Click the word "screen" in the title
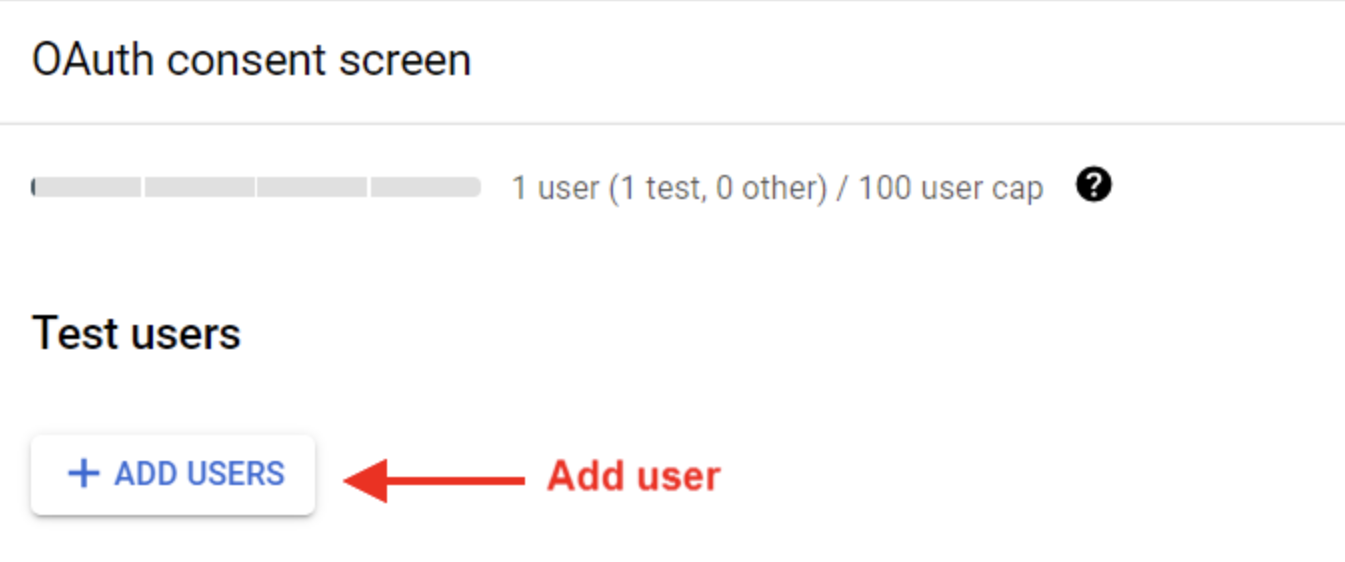Image resolution: width=1345 pixels, height=562 pixels. coord(405,60)
